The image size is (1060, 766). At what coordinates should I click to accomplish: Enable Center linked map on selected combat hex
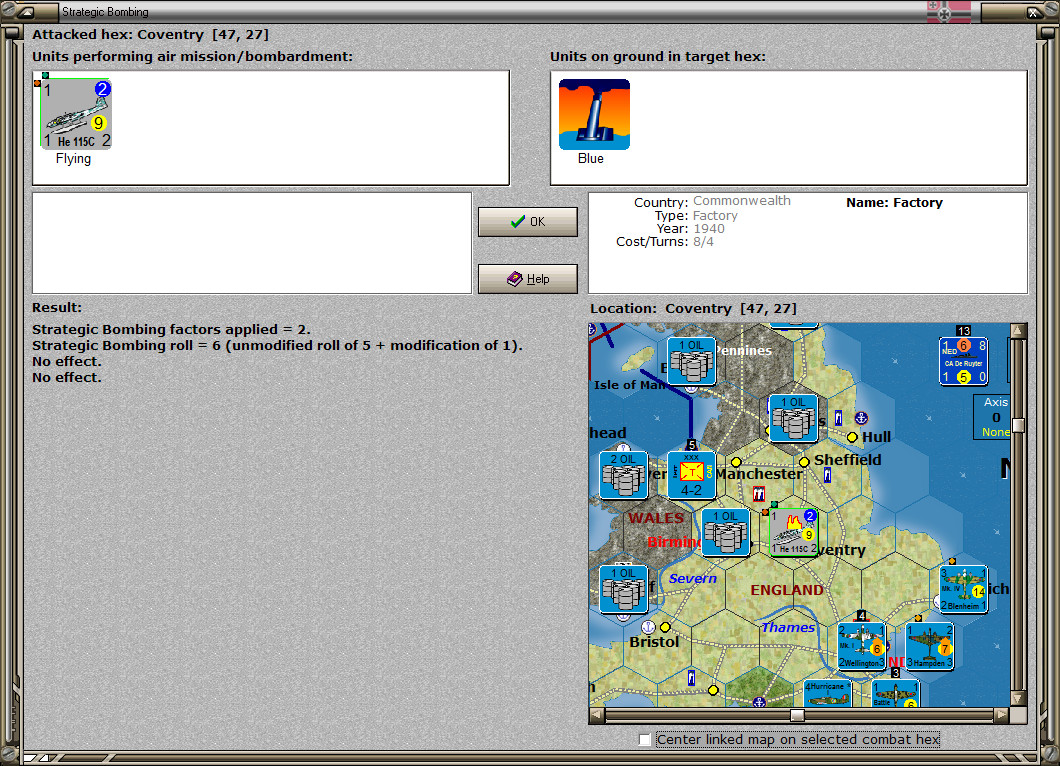coord(645,740)
